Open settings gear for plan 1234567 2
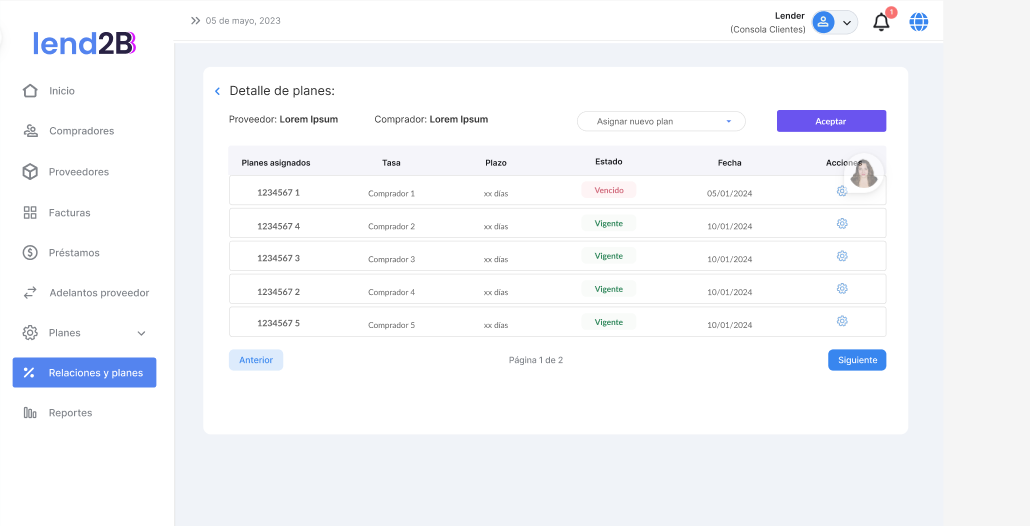This screenshot has height=526, width=1030. click(x=842, y=289)
